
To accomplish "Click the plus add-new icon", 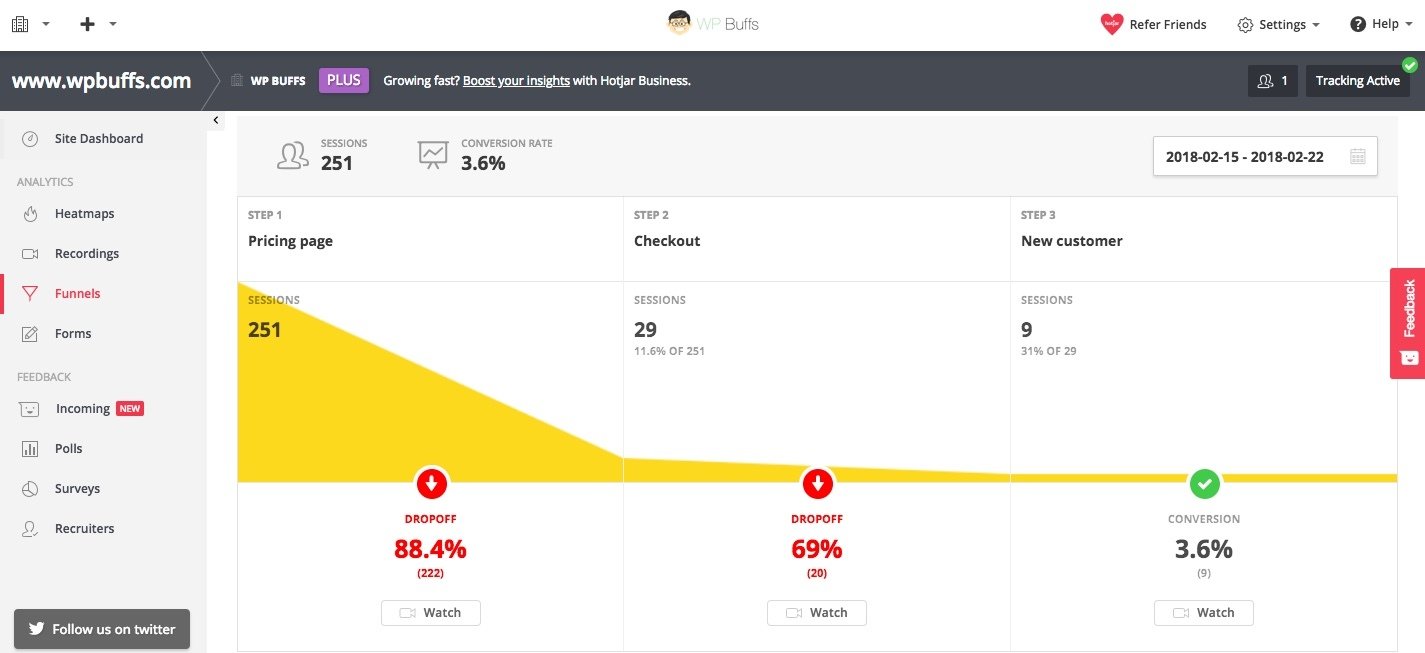I will pyautogui.click(x=87, y=24).
